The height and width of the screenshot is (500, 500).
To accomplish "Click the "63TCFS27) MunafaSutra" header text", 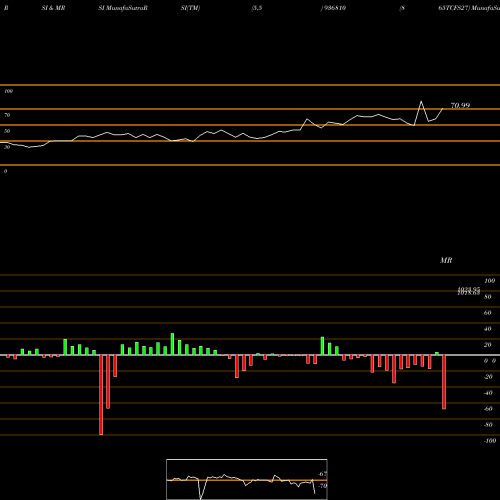I will click(x=469, y=8).
